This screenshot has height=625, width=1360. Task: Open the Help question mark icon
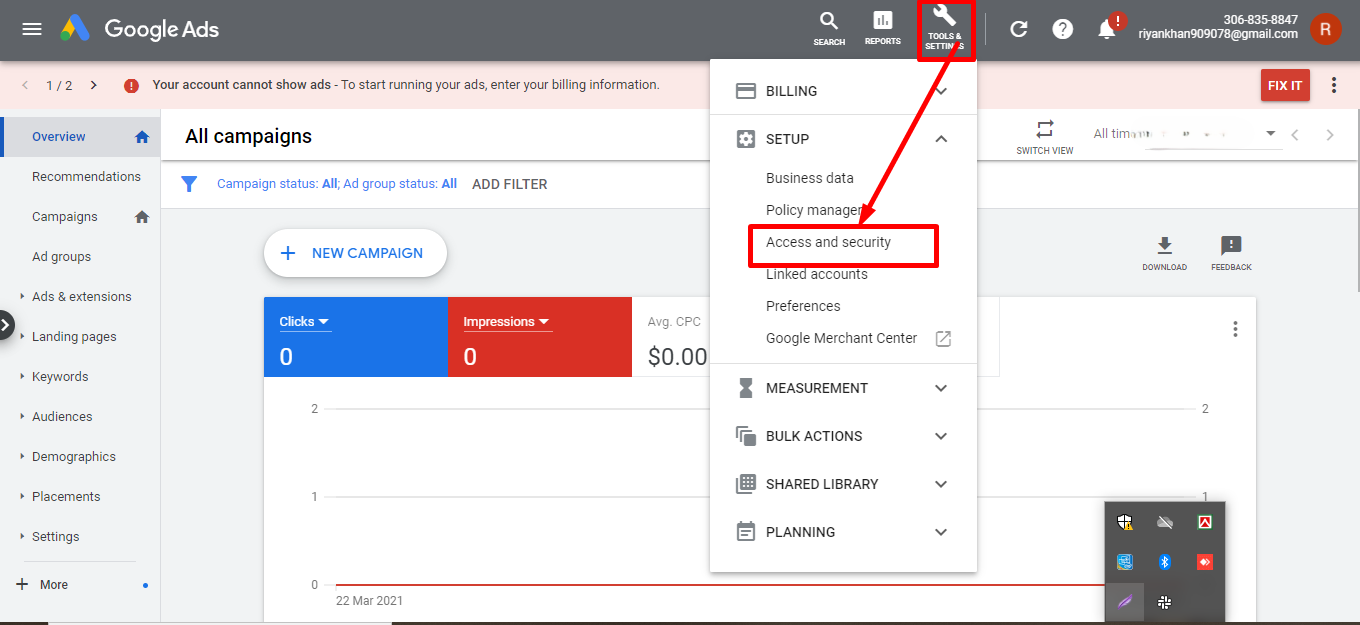1063,29
